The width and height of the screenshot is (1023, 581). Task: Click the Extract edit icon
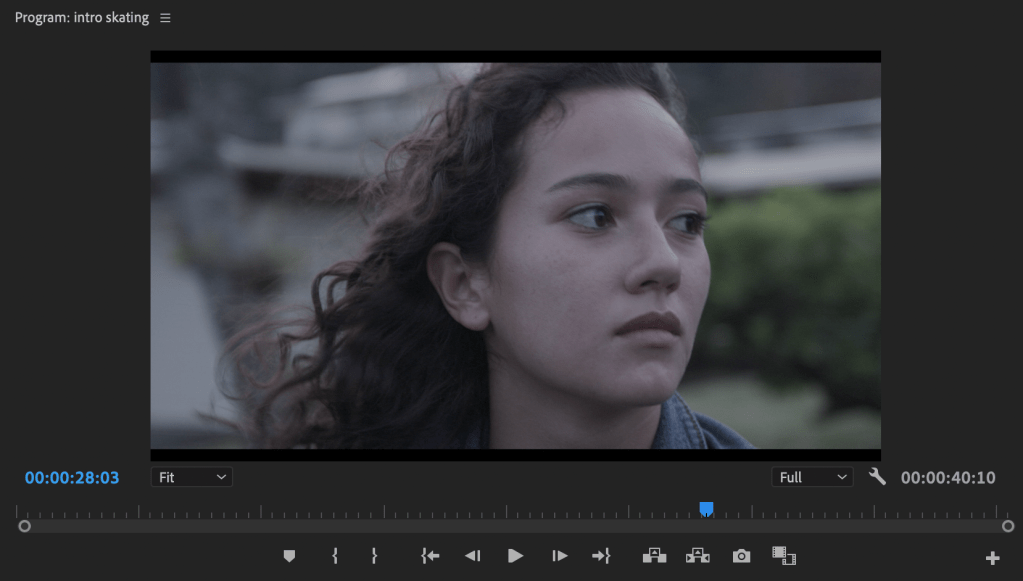(x=698, y=556)
